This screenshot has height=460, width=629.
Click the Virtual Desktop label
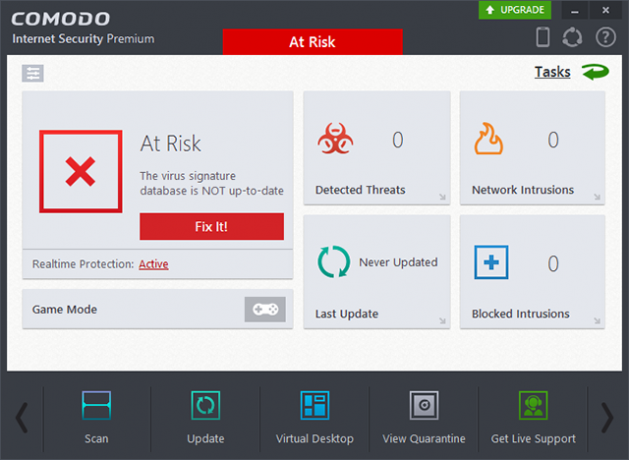(x=315, y=439)
